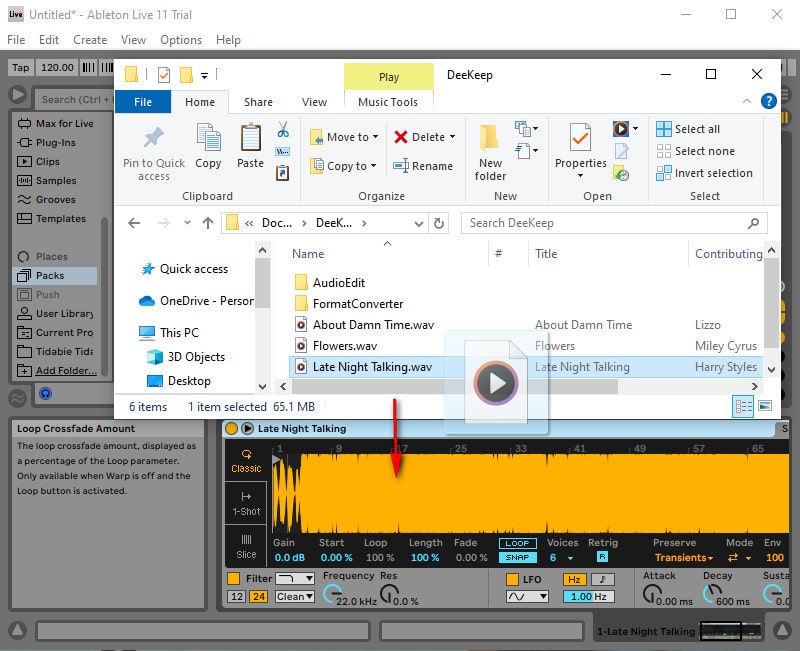Open the File menu in Ableton
The image size is (800, 651).
tap(16, 40)
